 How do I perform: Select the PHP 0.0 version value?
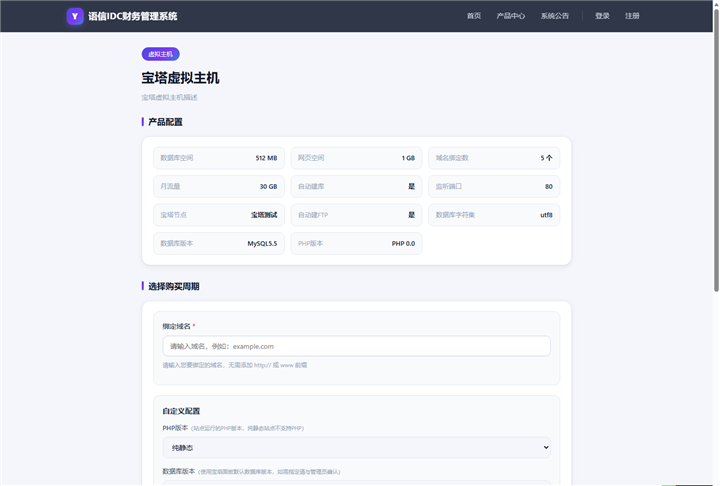(x=403, y=243)
